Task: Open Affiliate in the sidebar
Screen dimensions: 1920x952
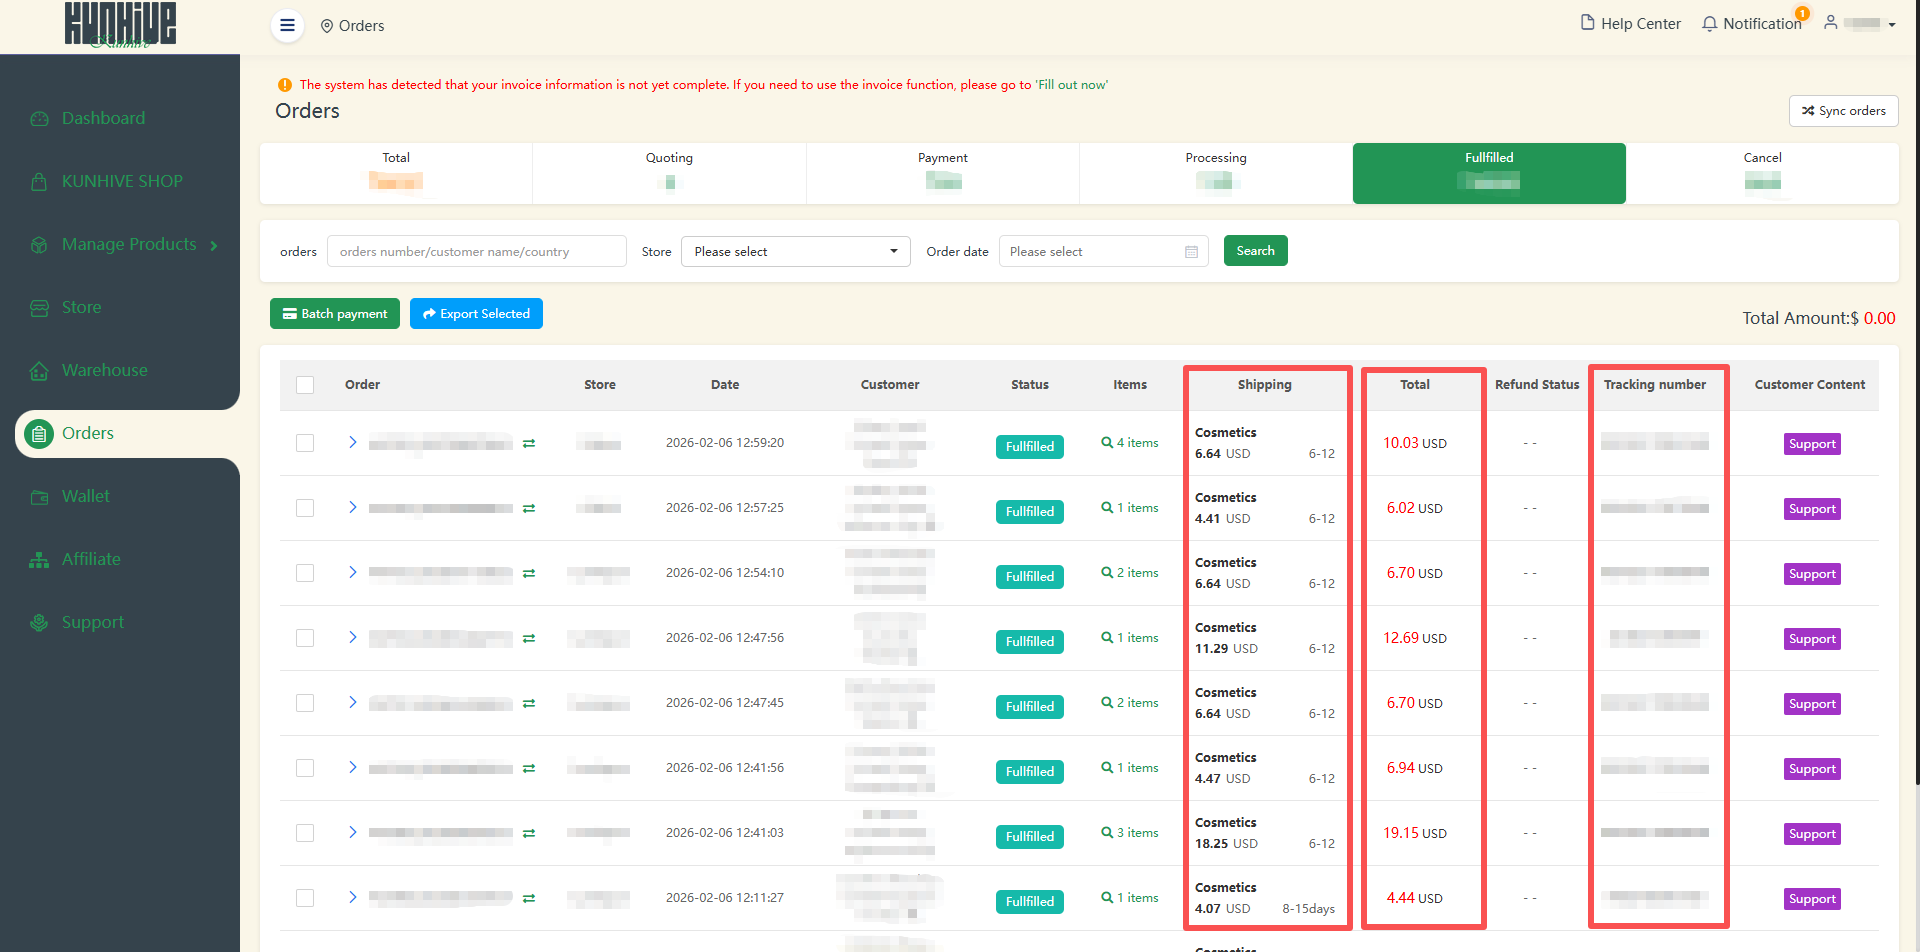Action: pos(91,559)
